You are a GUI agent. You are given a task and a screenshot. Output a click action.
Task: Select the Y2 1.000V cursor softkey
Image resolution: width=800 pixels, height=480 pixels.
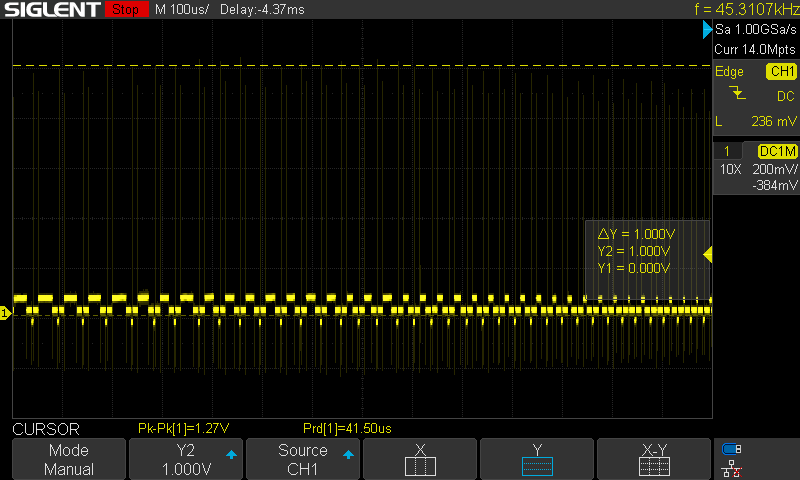186,459
